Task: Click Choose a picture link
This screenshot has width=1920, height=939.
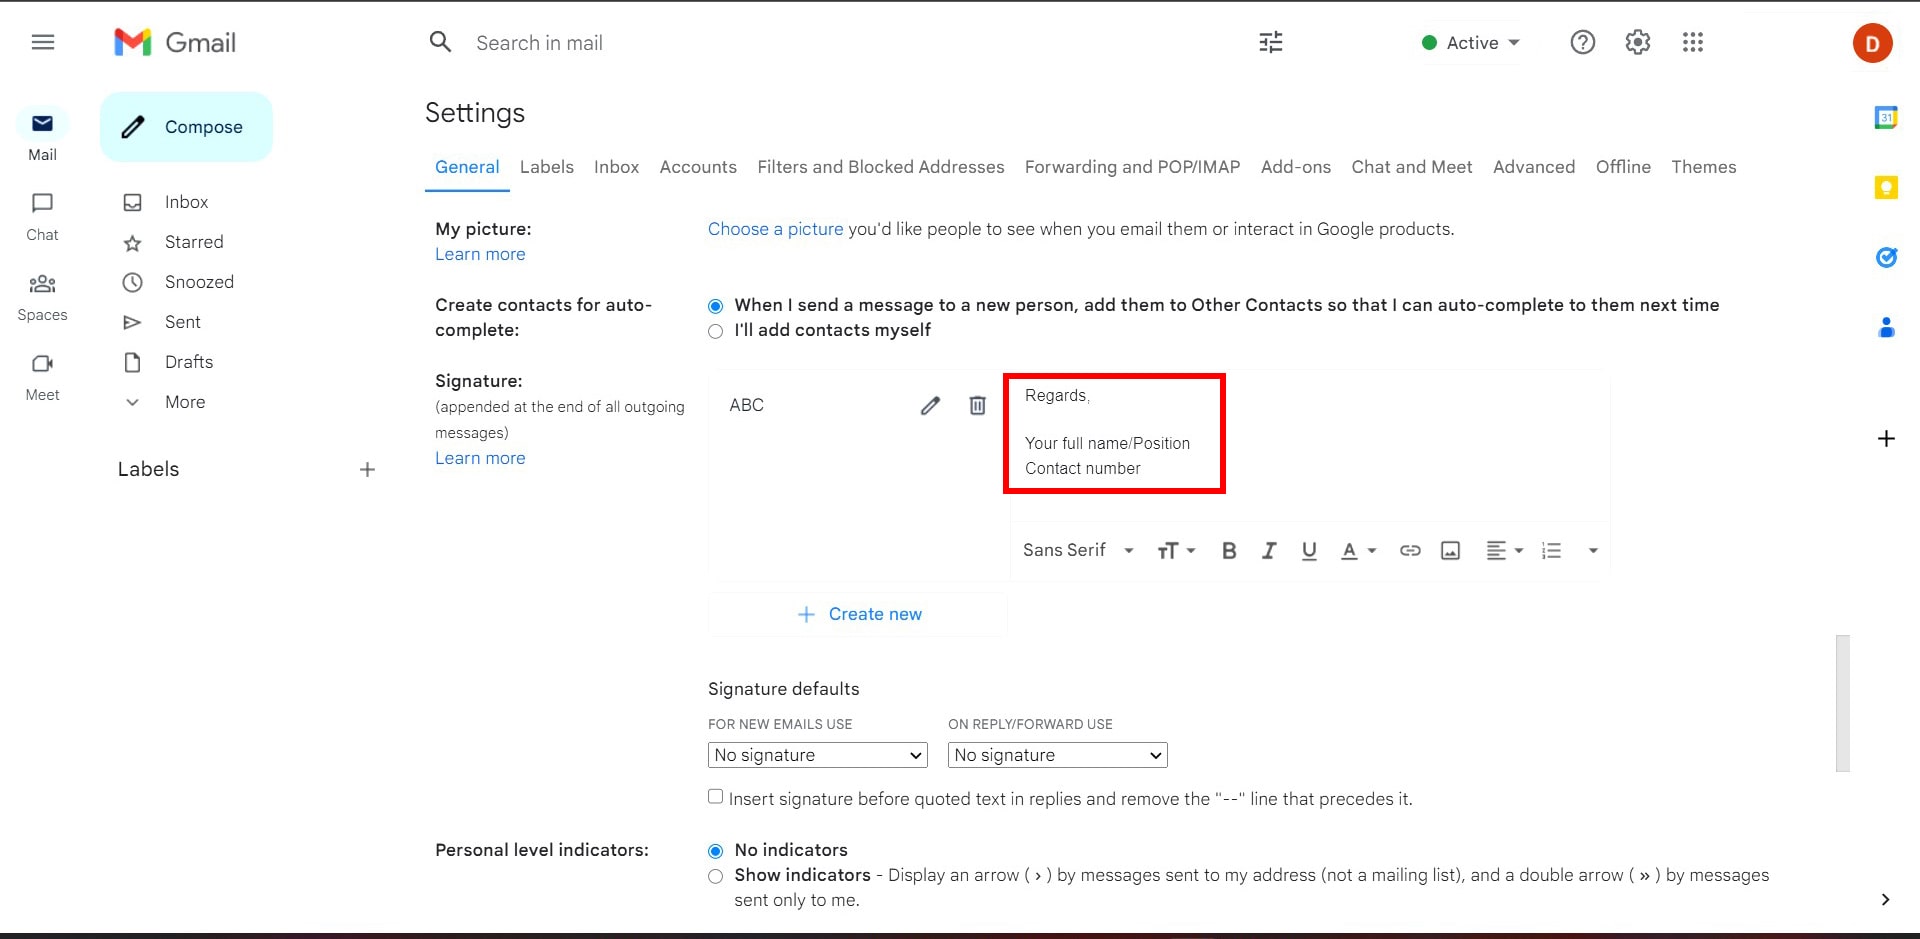Action: (775, 229)
